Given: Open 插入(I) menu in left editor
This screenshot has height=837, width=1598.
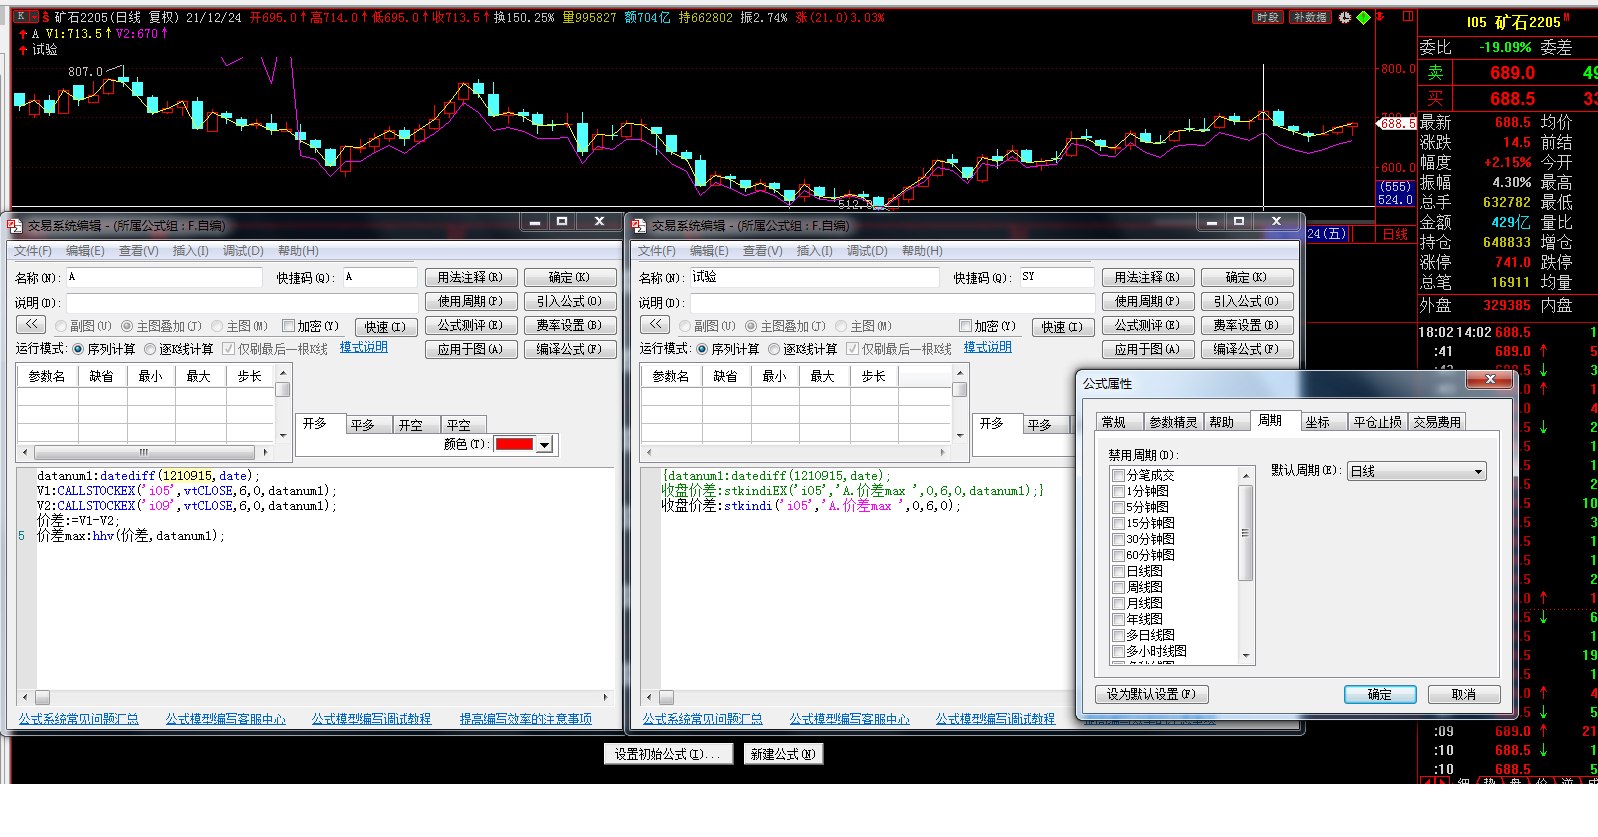Looking at the screenshot, I should click(x=191, y=251).
